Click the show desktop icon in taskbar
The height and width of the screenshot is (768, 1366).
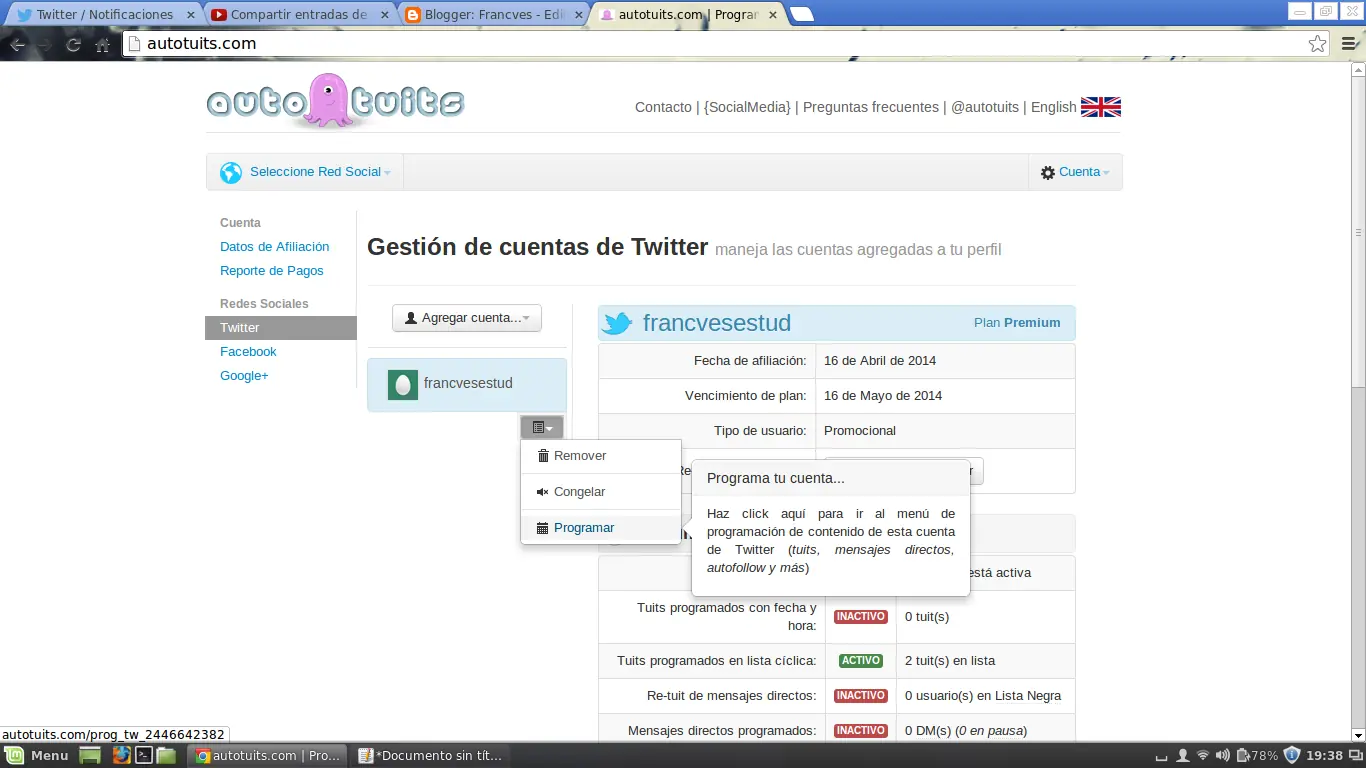pos(90,755)
